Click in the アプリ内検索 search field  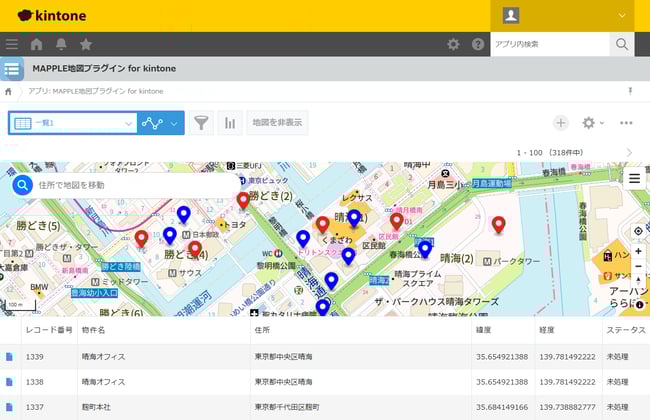coord(550,44)
